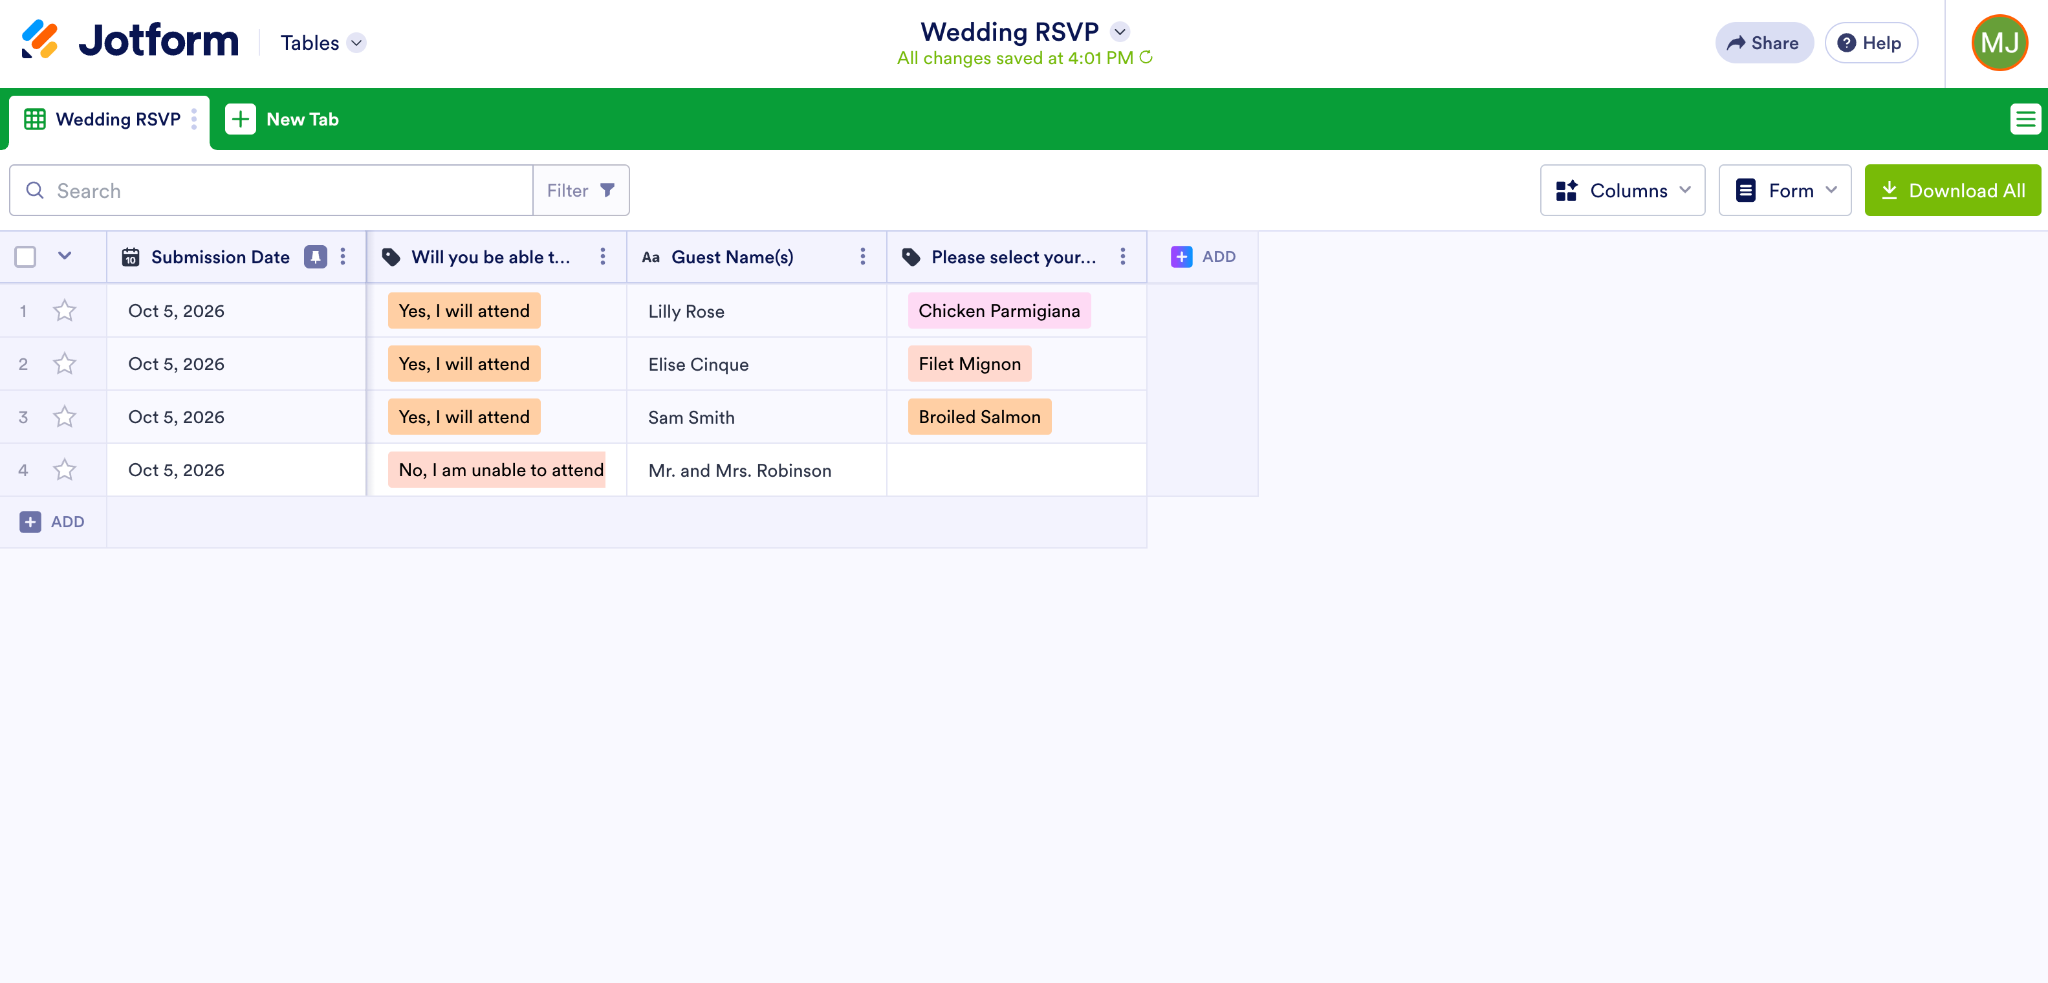
Task: Create a New Tab
Action: tap(282, 119)
